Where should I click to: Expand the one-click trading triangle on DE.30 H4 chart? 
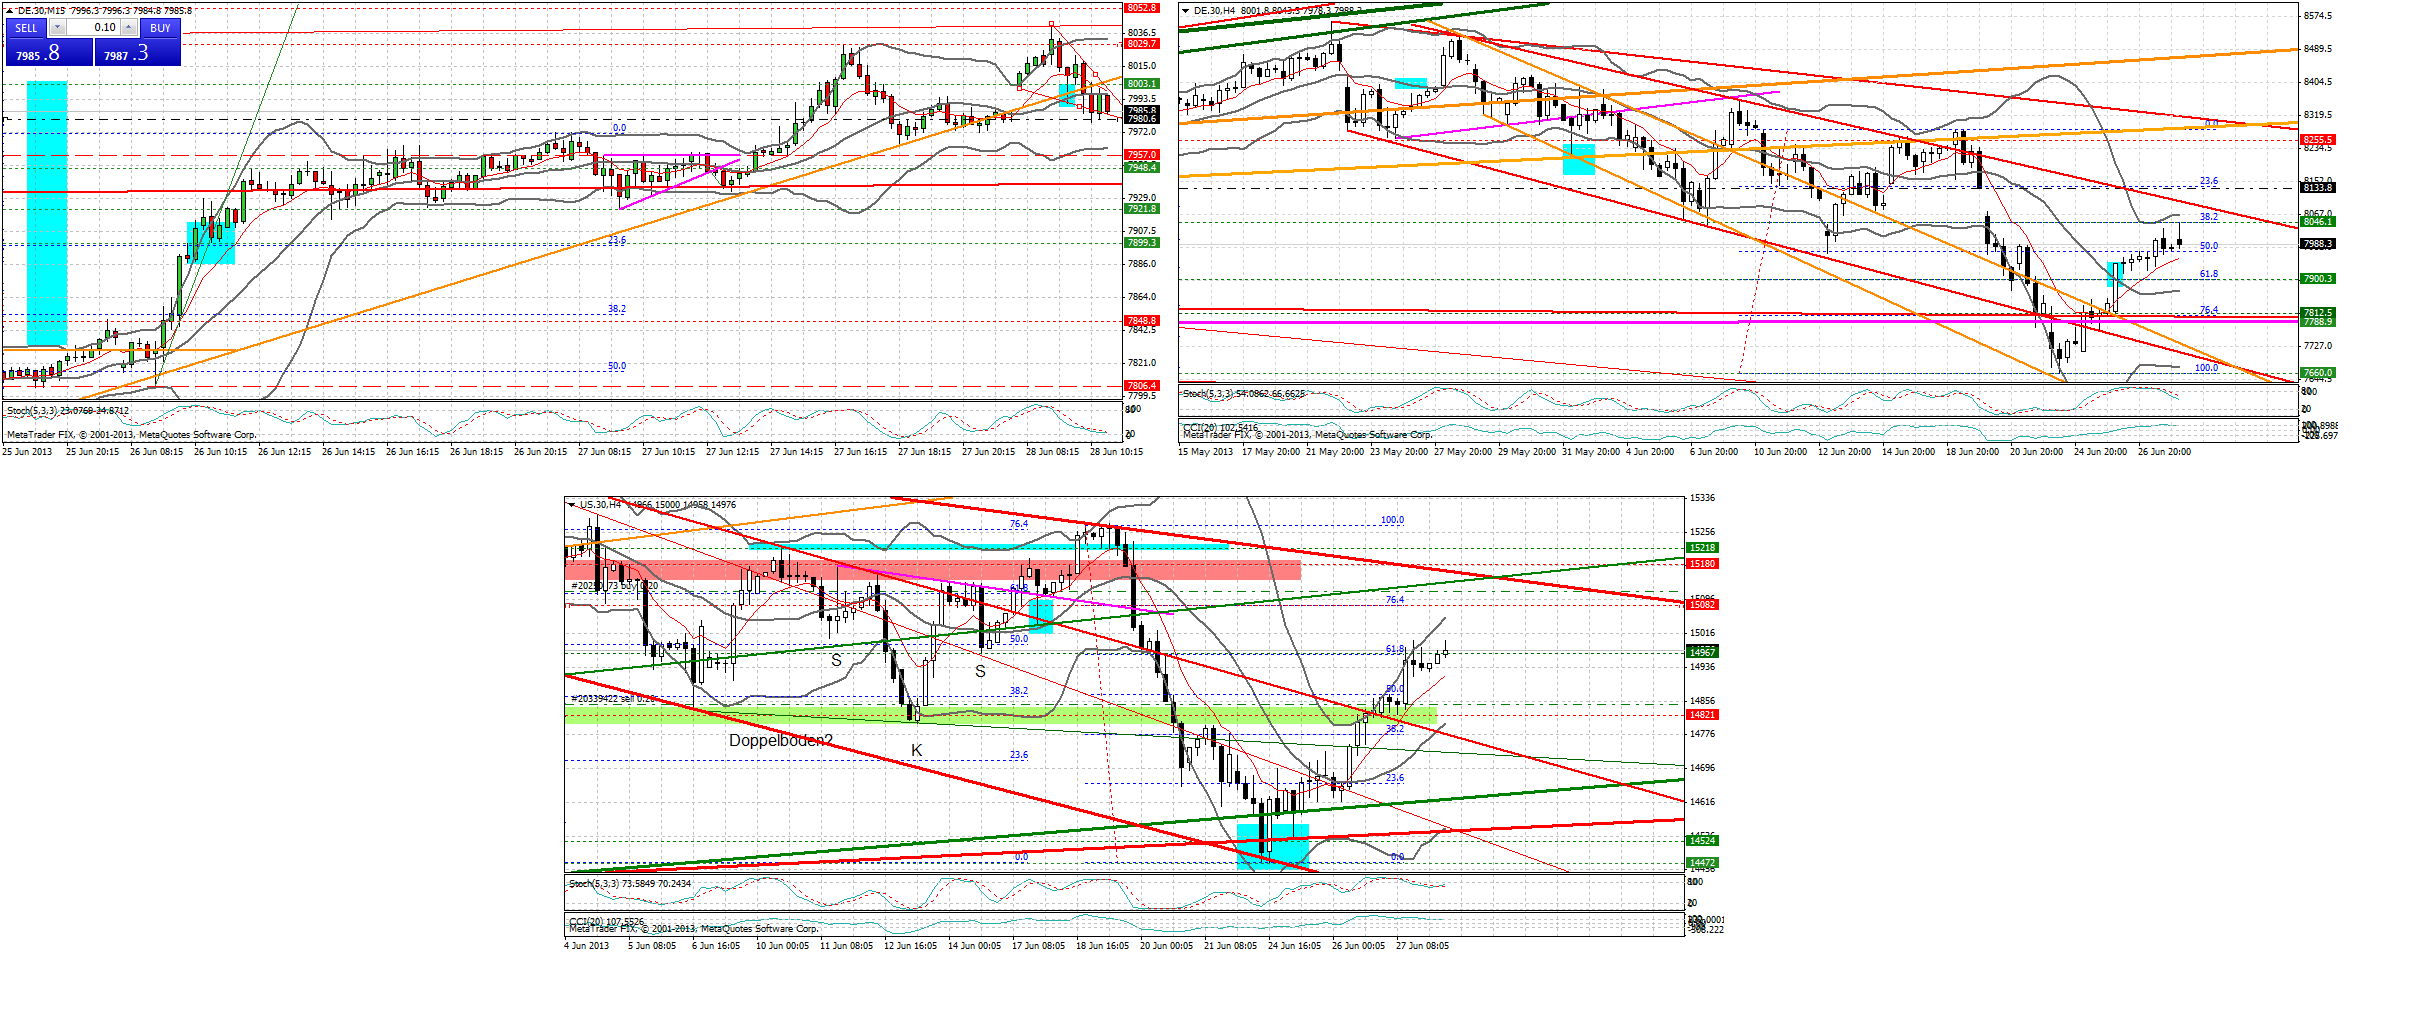pyautogui.click(x=1186, y=11)
